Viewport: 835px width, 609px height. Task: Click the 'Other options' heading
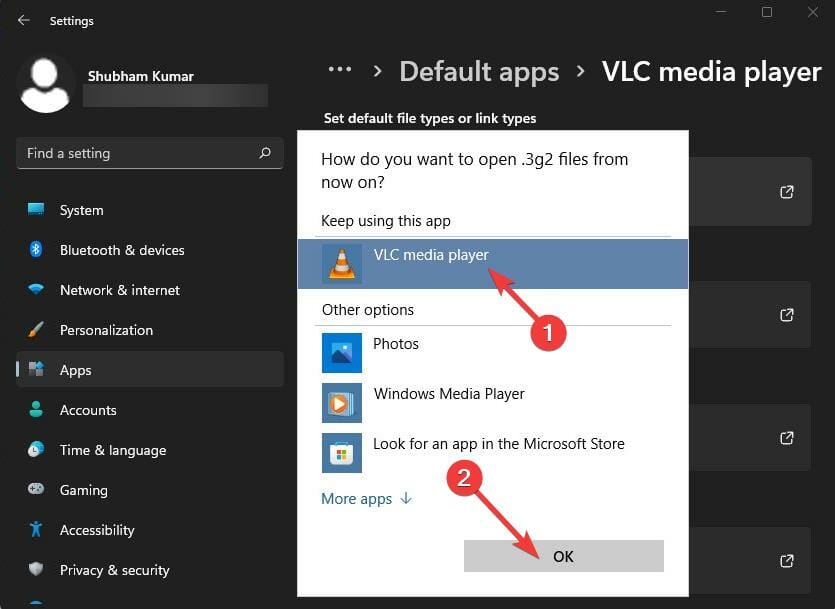point(368,310)
